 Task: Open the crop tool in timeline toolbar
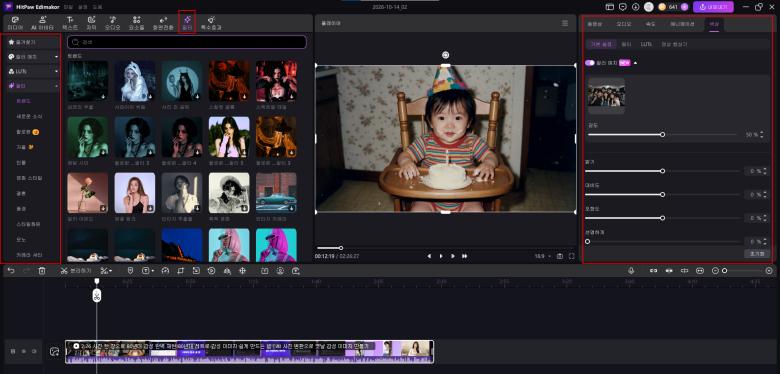click(181, 271)
